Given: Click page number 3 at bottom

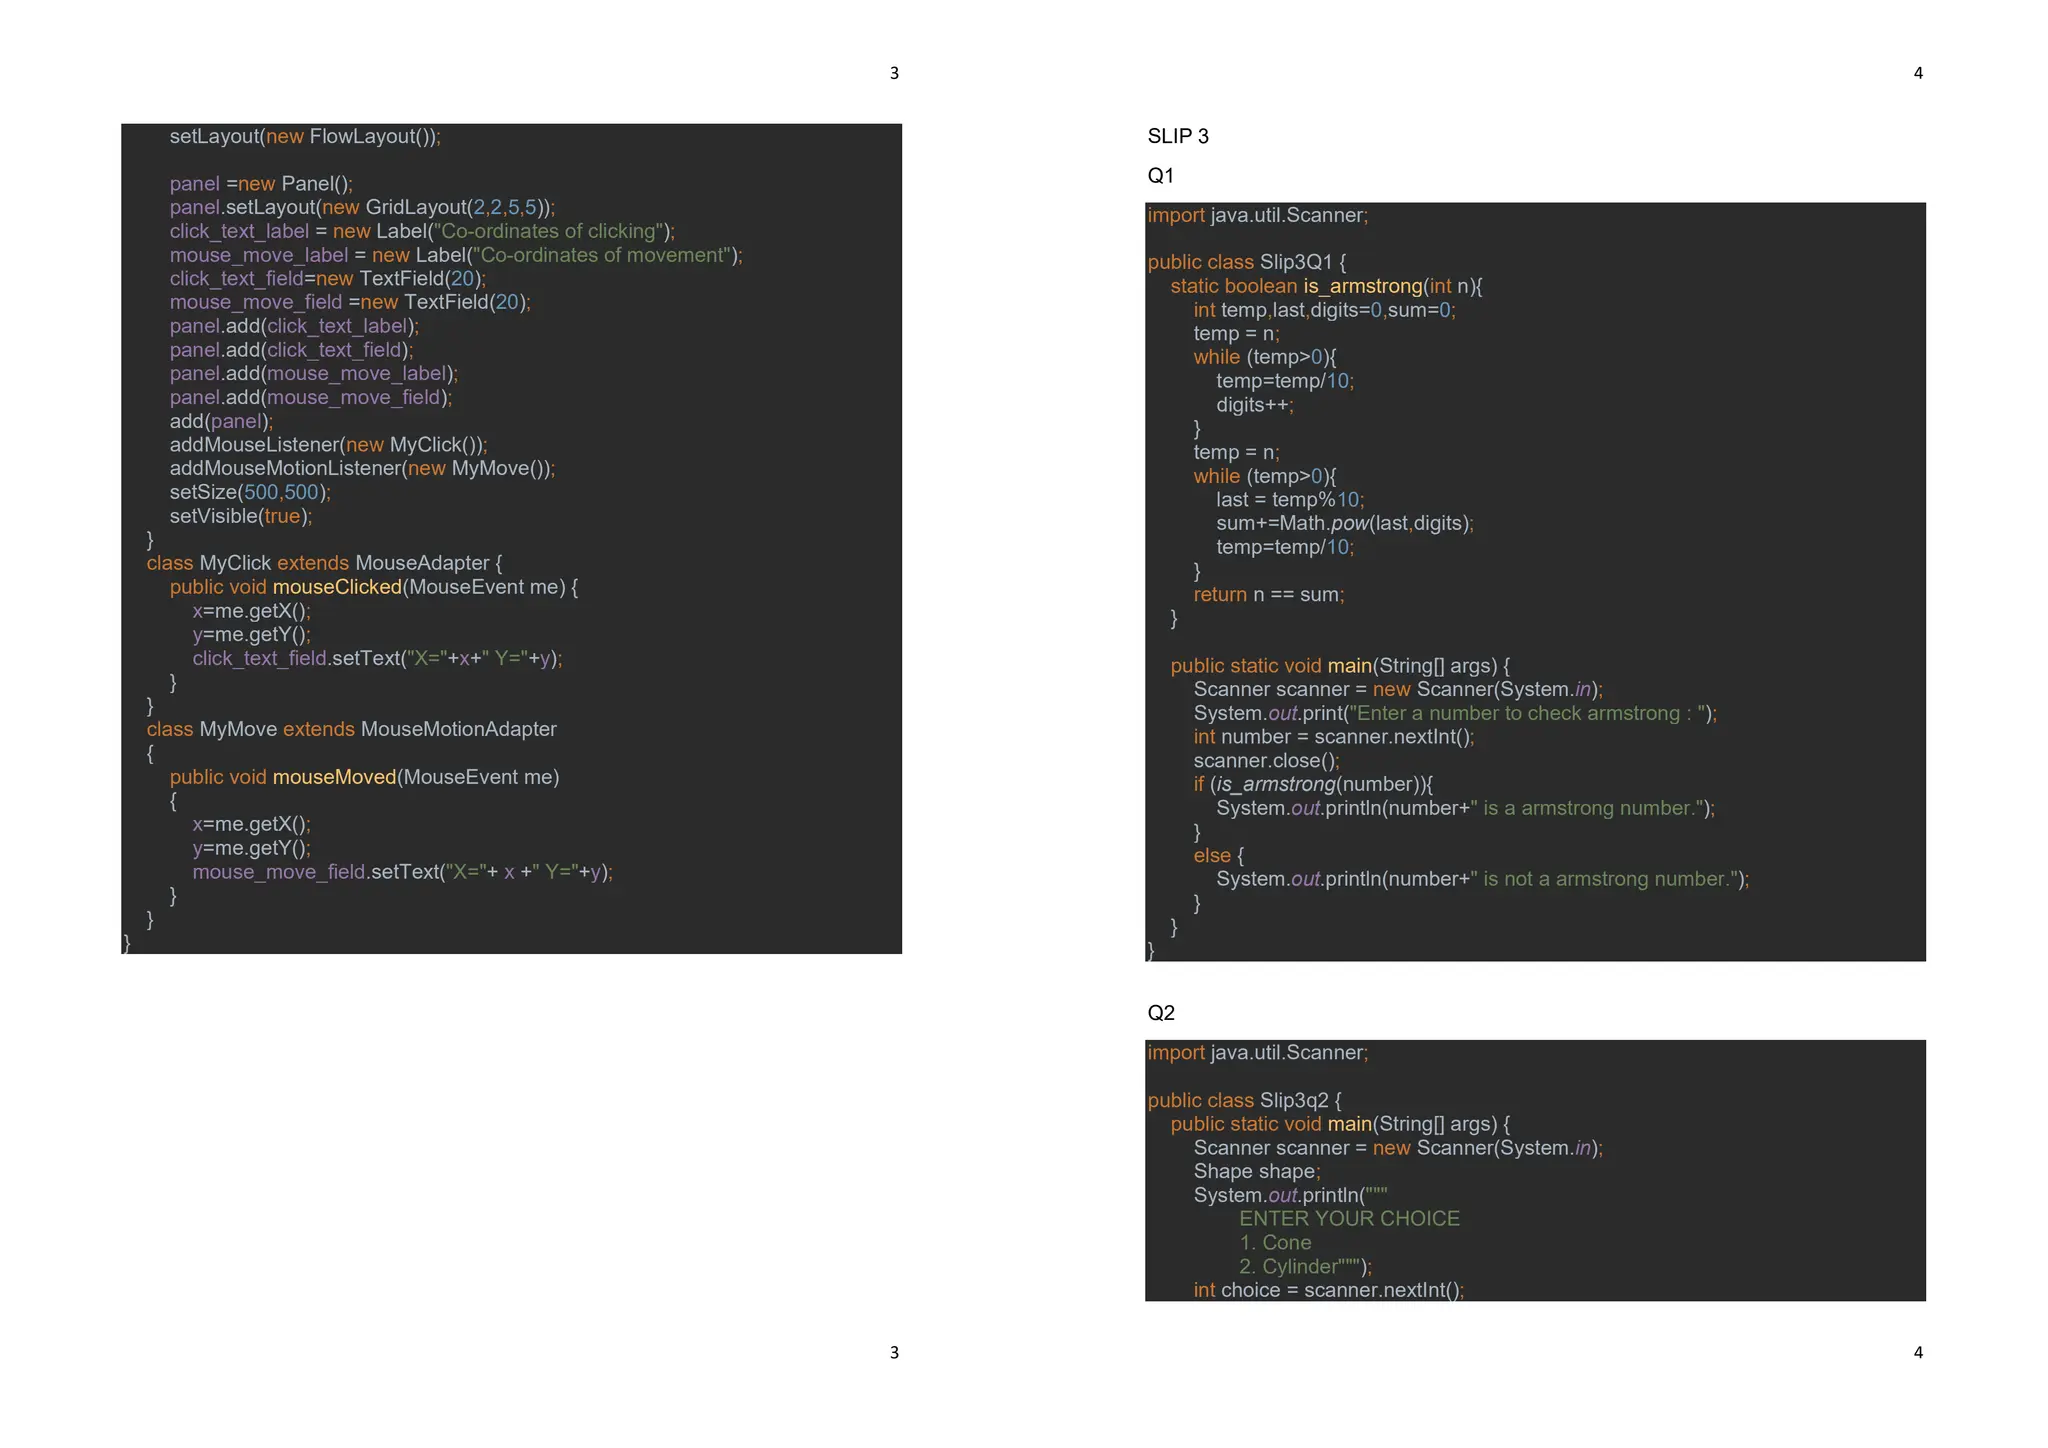Looking at the screenshot, I should (x=894, y=1352).
